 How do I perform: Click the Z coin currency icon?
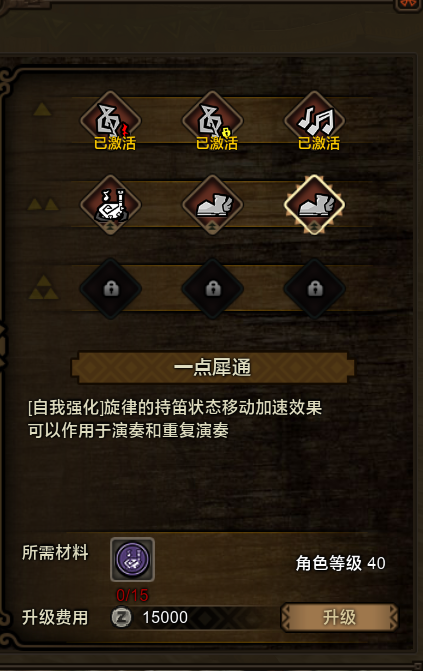click(122, 617)
